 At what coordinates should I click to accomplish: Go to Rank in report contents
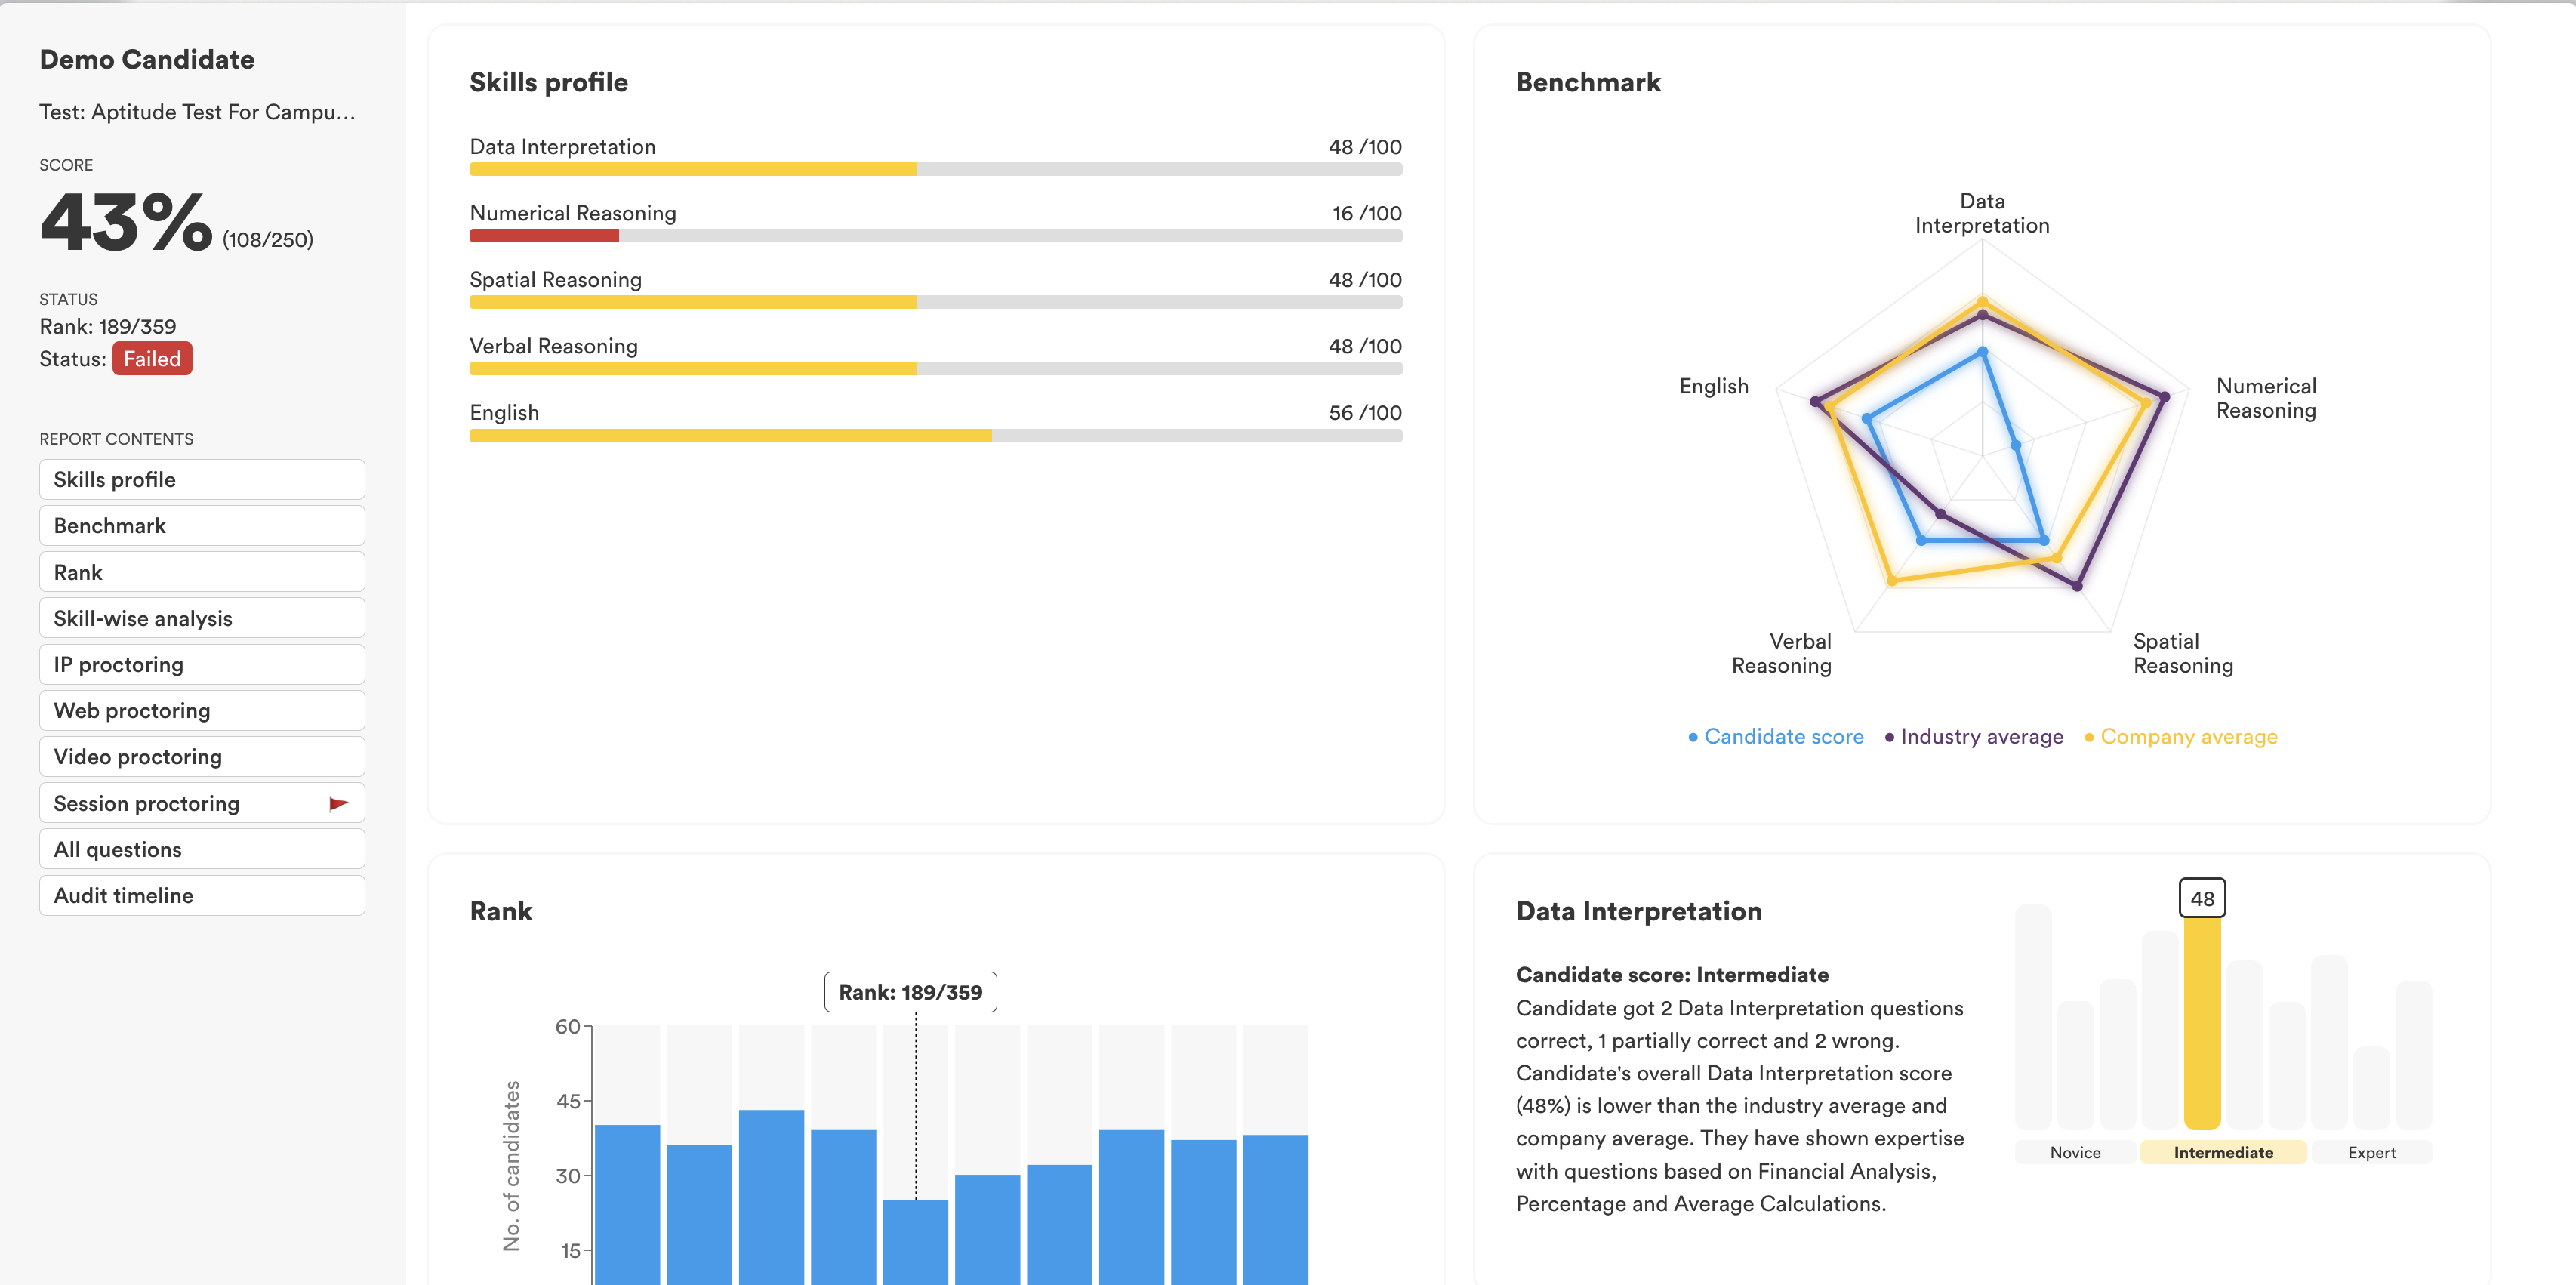point(202,572)
